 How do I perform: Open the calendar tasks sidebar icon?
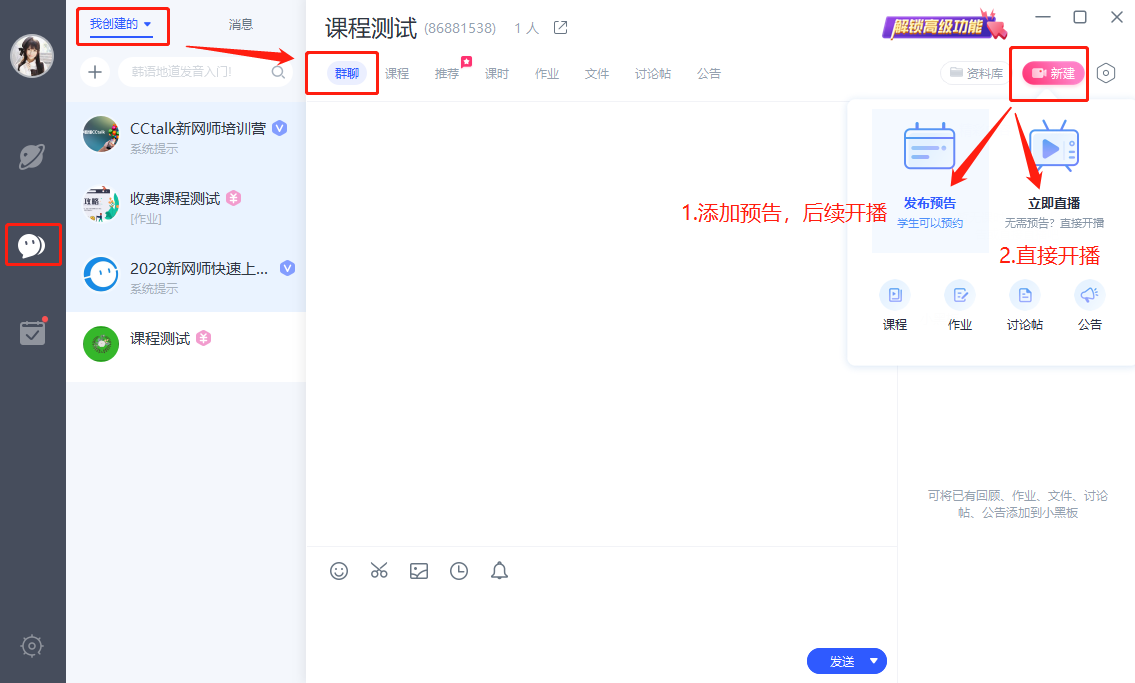tap(32, 332)
